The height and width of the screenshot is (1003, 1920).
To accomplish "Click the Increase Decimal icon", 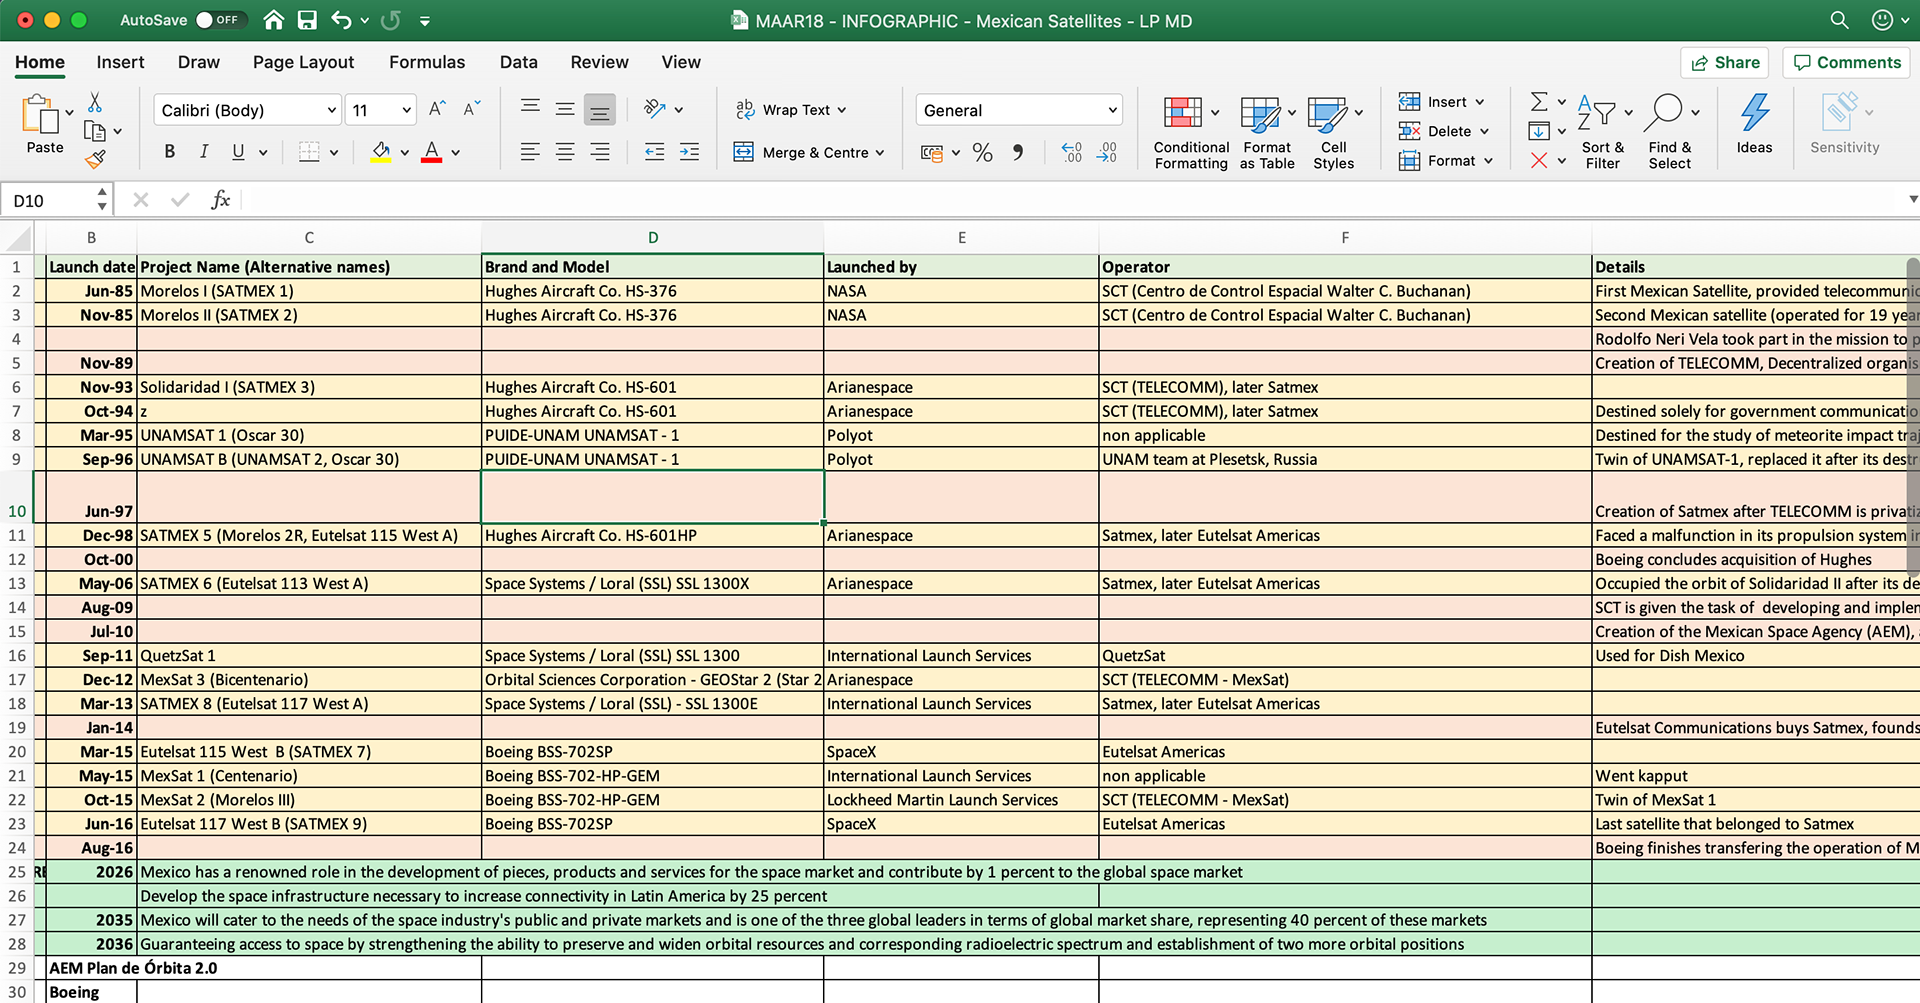I will click(1071, 152).
